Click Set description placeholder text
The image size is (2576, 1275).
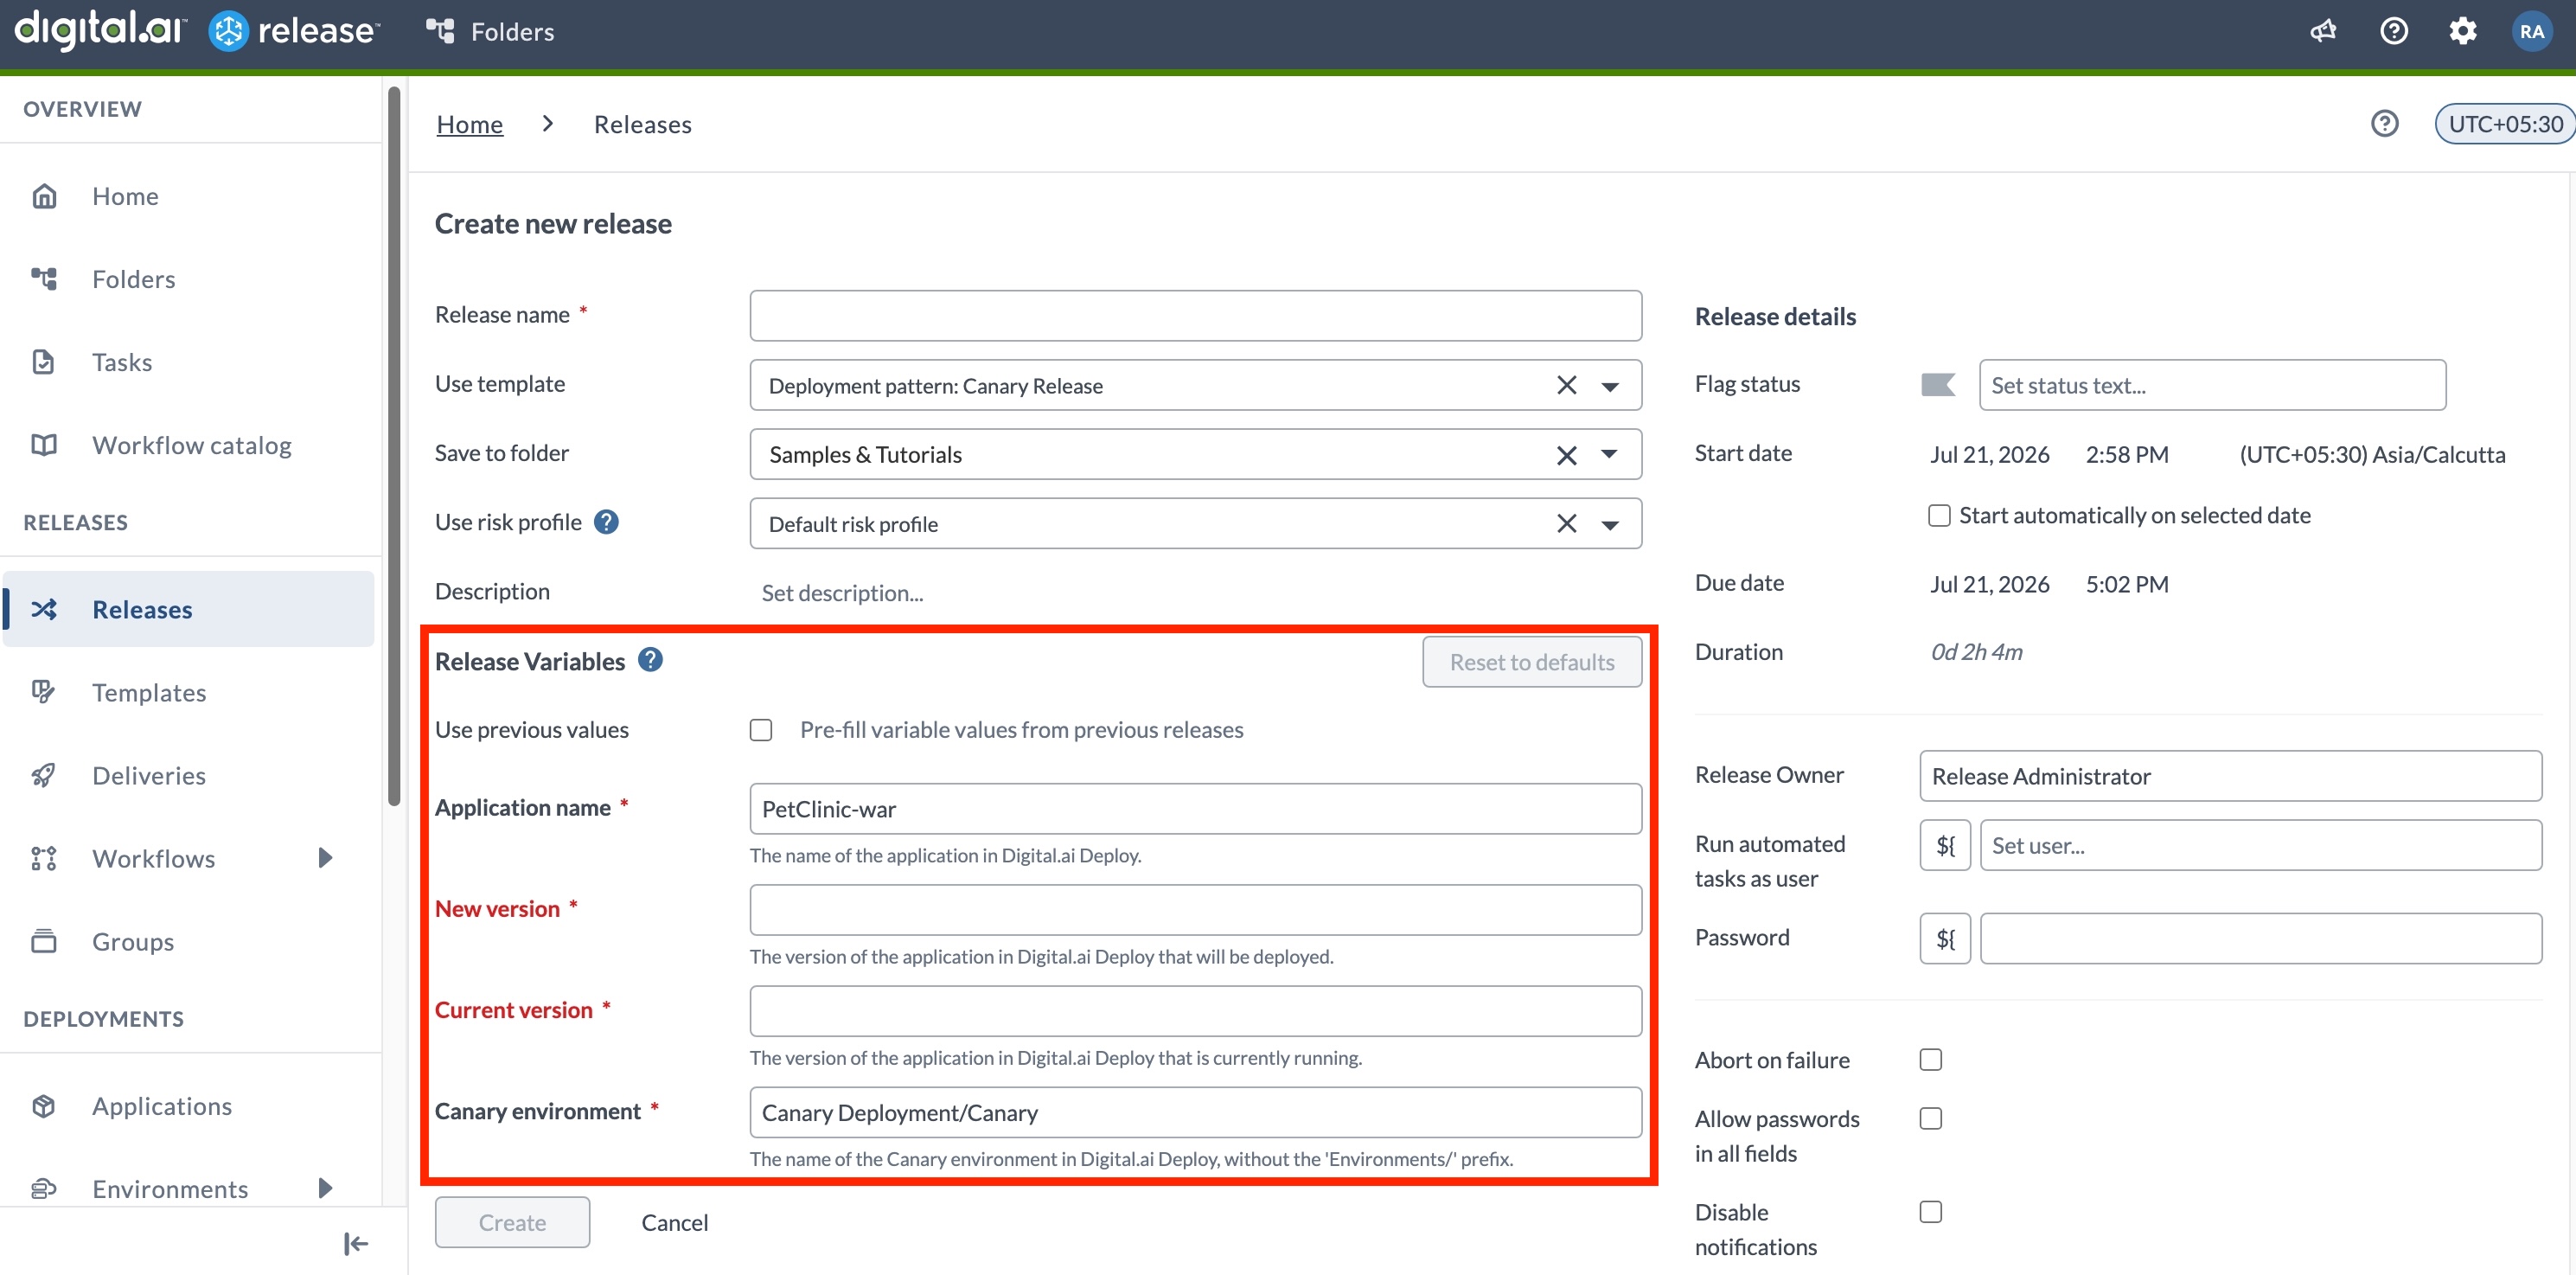(842, 593)
